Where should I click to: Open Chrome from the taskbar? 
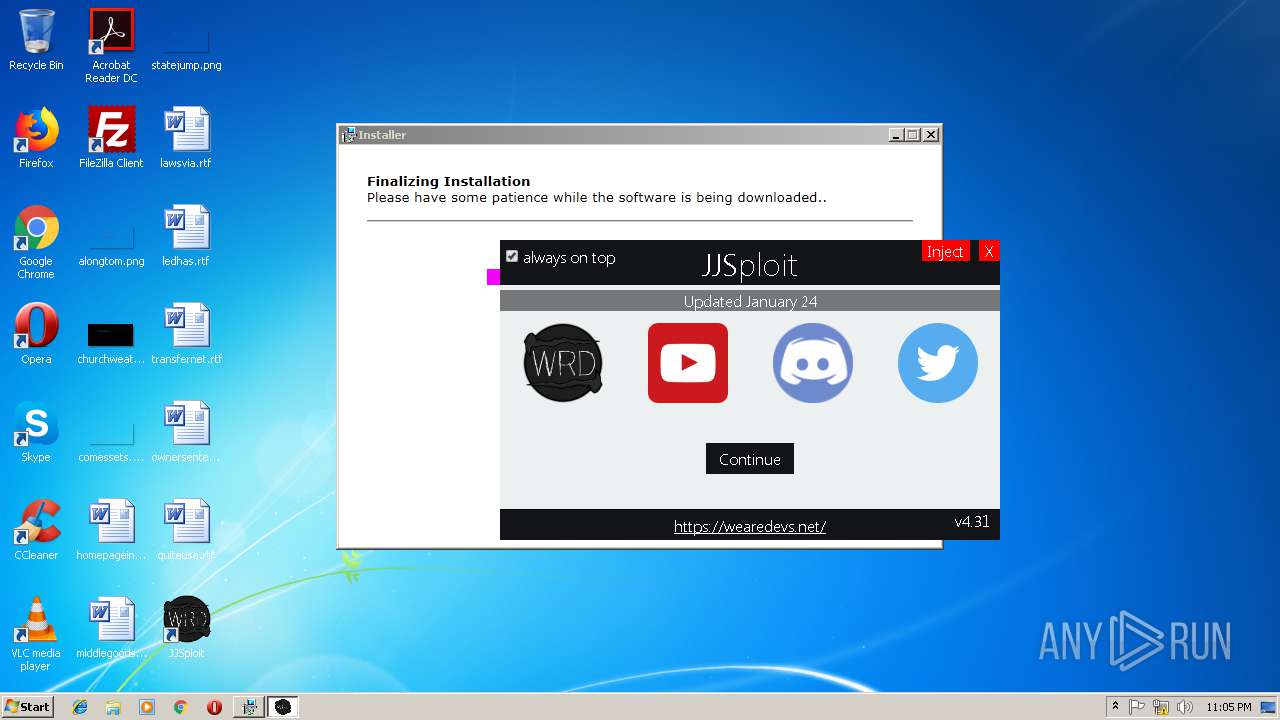(x=180, y=707)
